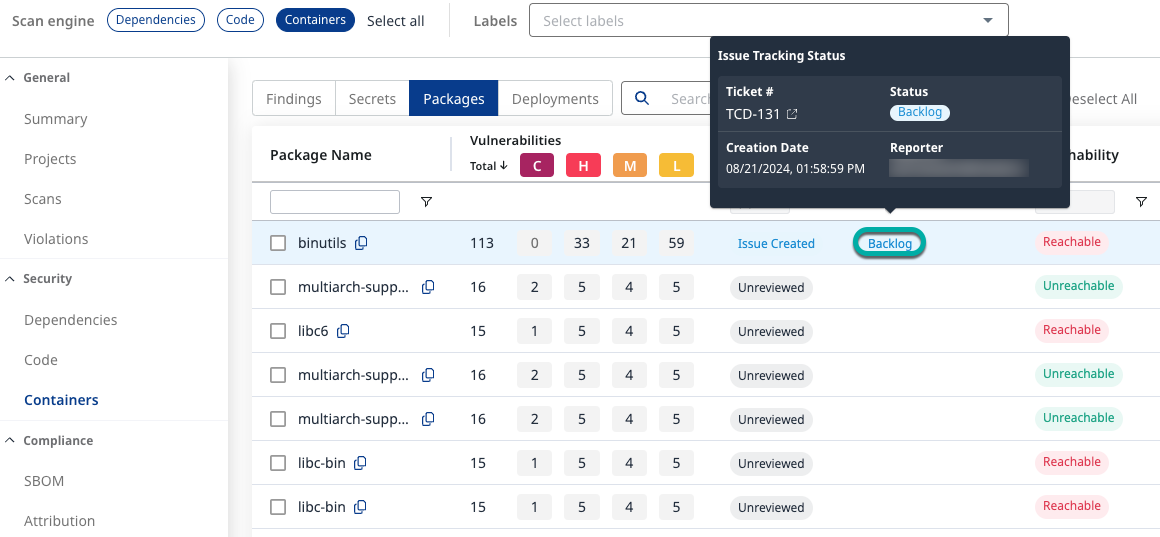
Task: Toggle the Dependencies scan engine chip
Action: pos(156,20)
